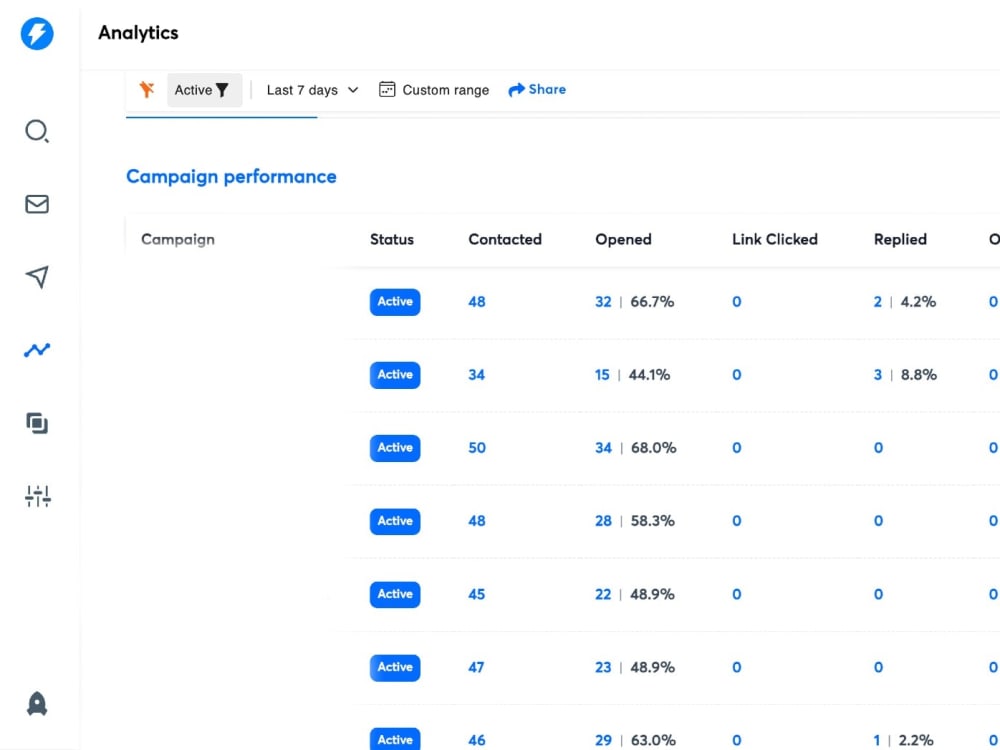Click replied count 2 beside 4.2%
This screenshot has width=1000, height=750.
click(x=878, y=302)
